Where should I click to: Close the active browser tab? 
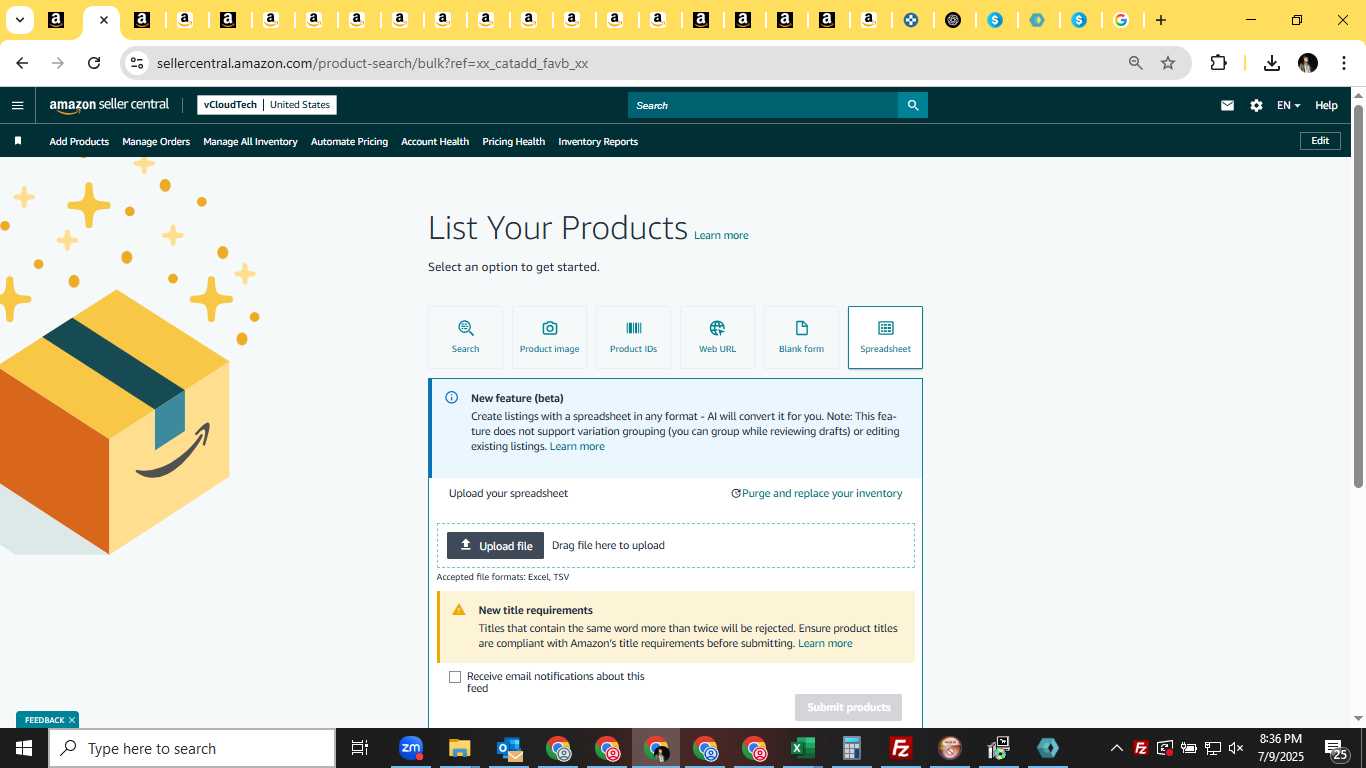[103, 20]
